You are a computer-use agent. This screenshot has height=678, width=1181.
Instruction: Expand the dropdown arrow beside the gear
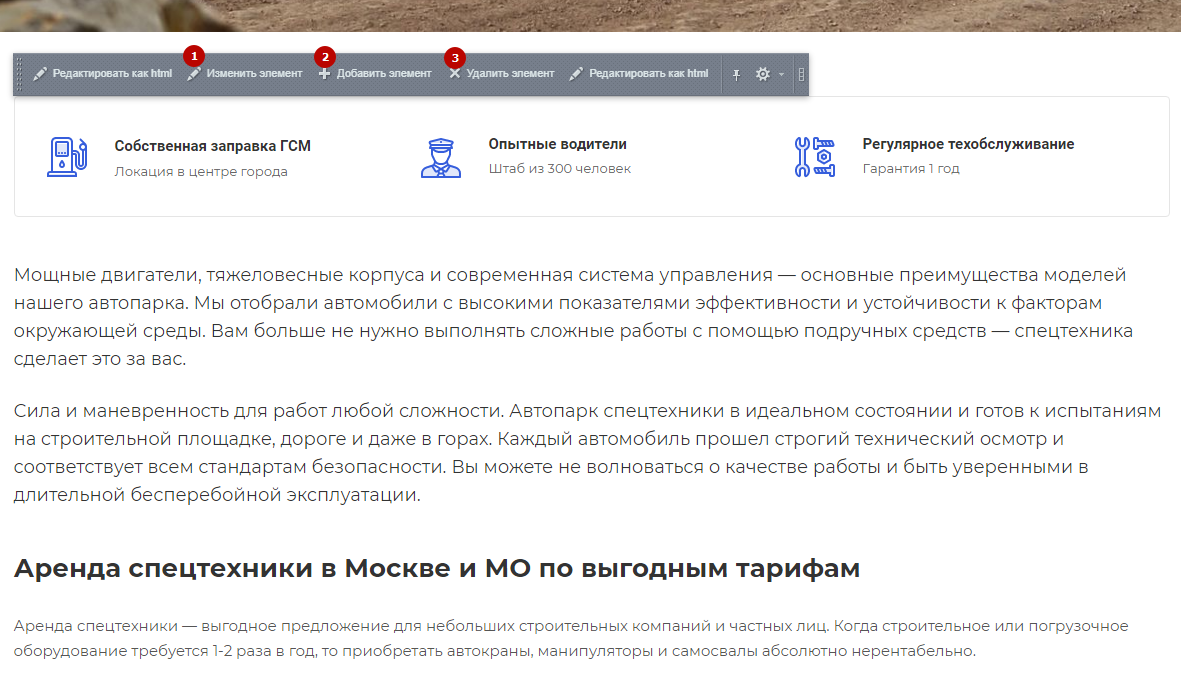[781, 75]
